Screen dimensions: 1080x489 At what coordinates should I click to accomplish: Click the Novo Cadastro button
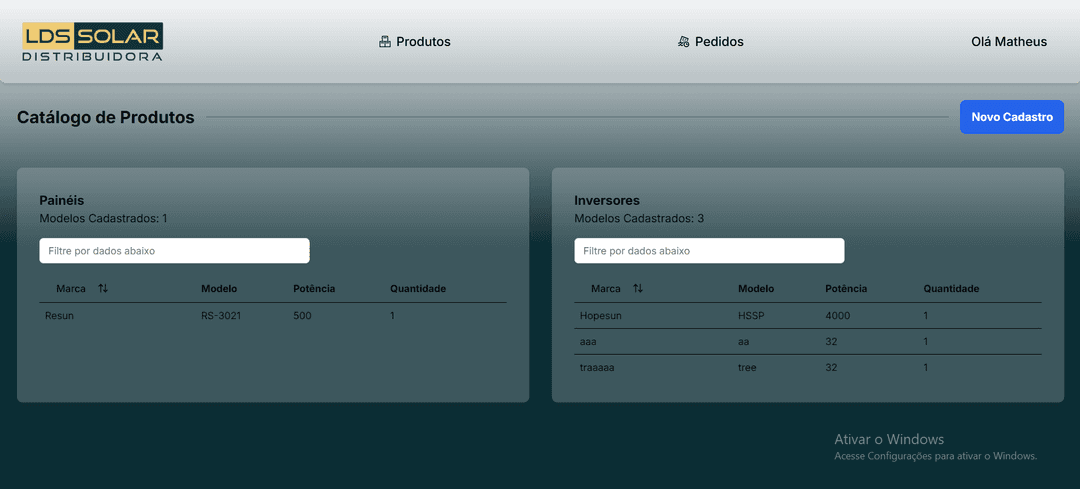pyautogui.click(x=1011, y=117)
